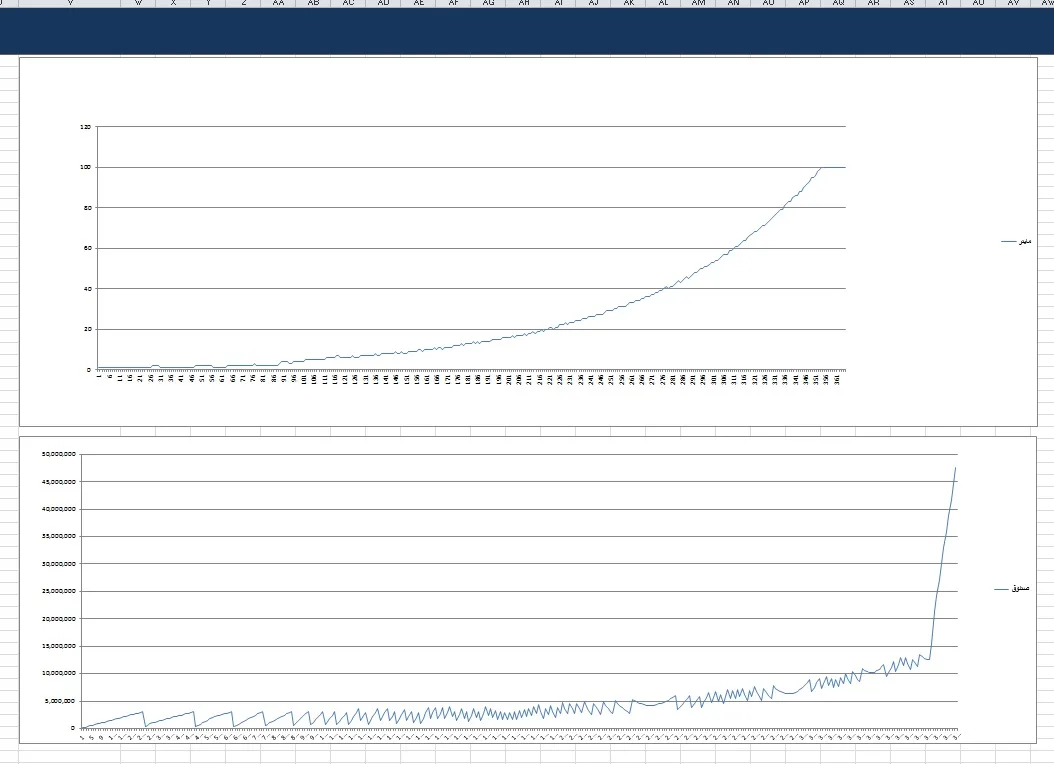
Task: Select the curve's flat peak in upper chart
Action: pos(832,167)
